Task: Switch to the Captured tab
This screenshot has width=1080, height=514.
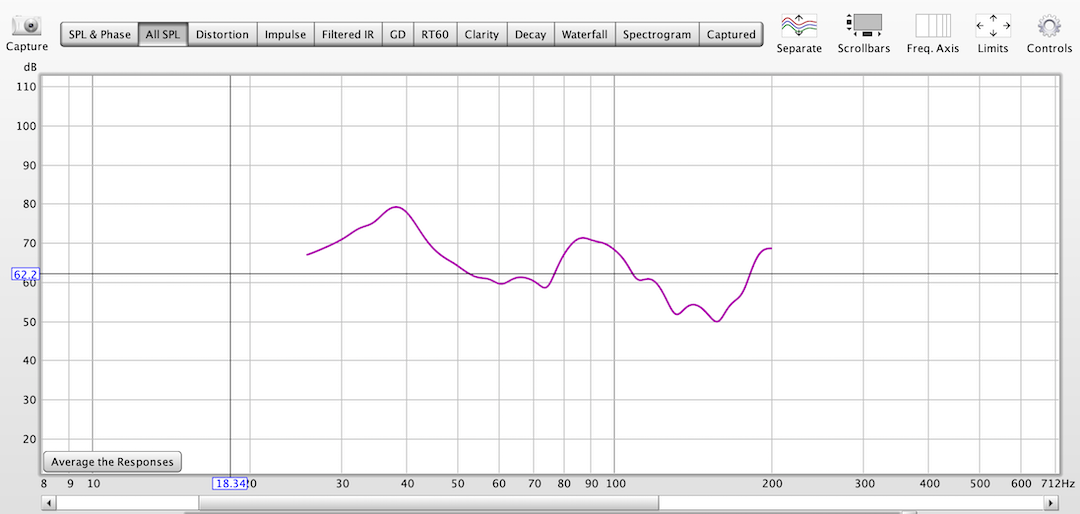Action: [x=731, y=34]
